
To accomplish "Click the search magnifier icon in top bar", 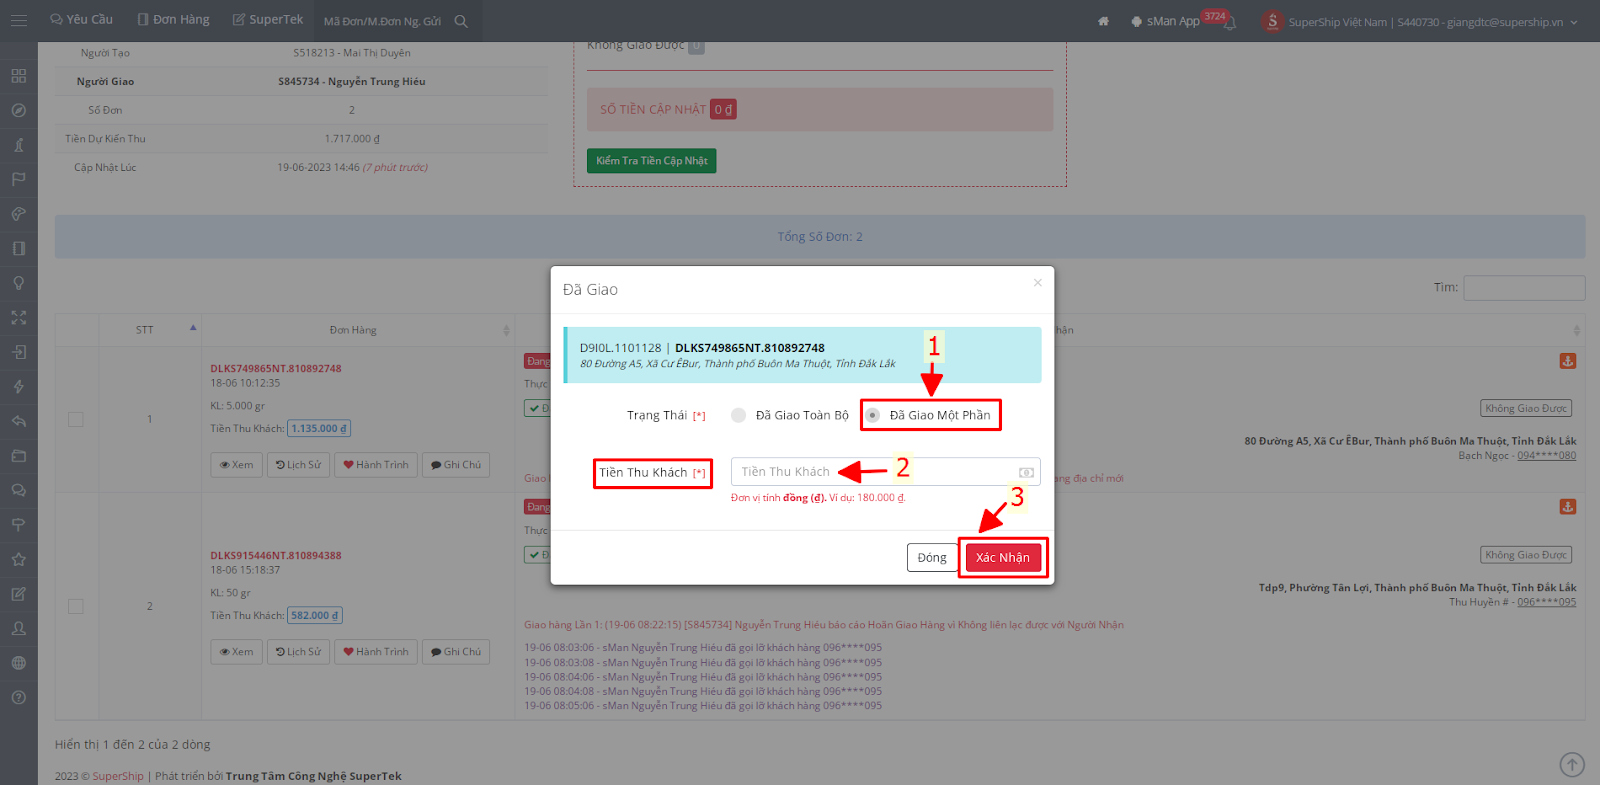I will [461, 21].
